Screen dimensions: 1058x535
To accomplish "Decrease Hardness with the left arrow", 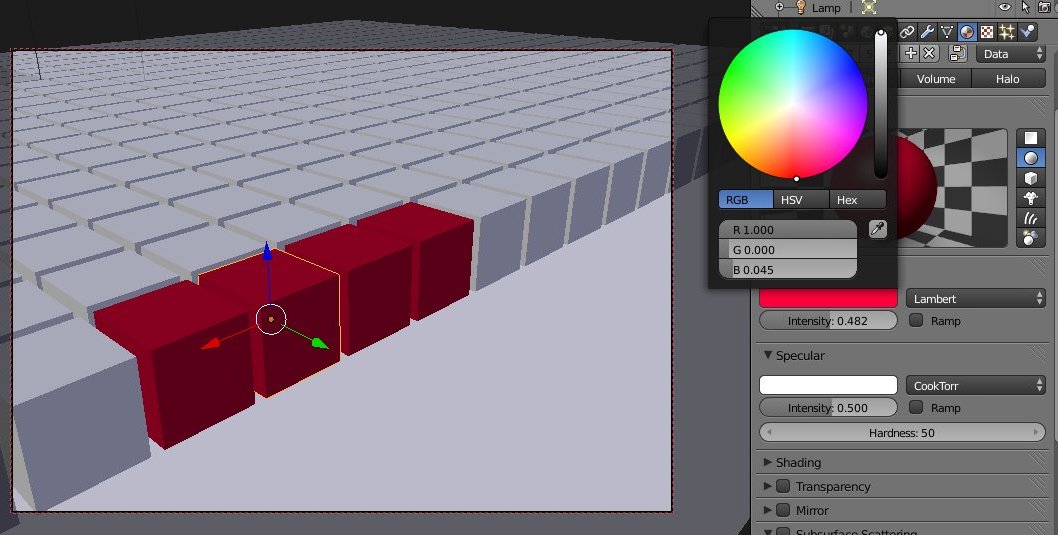I will (769, 432).
